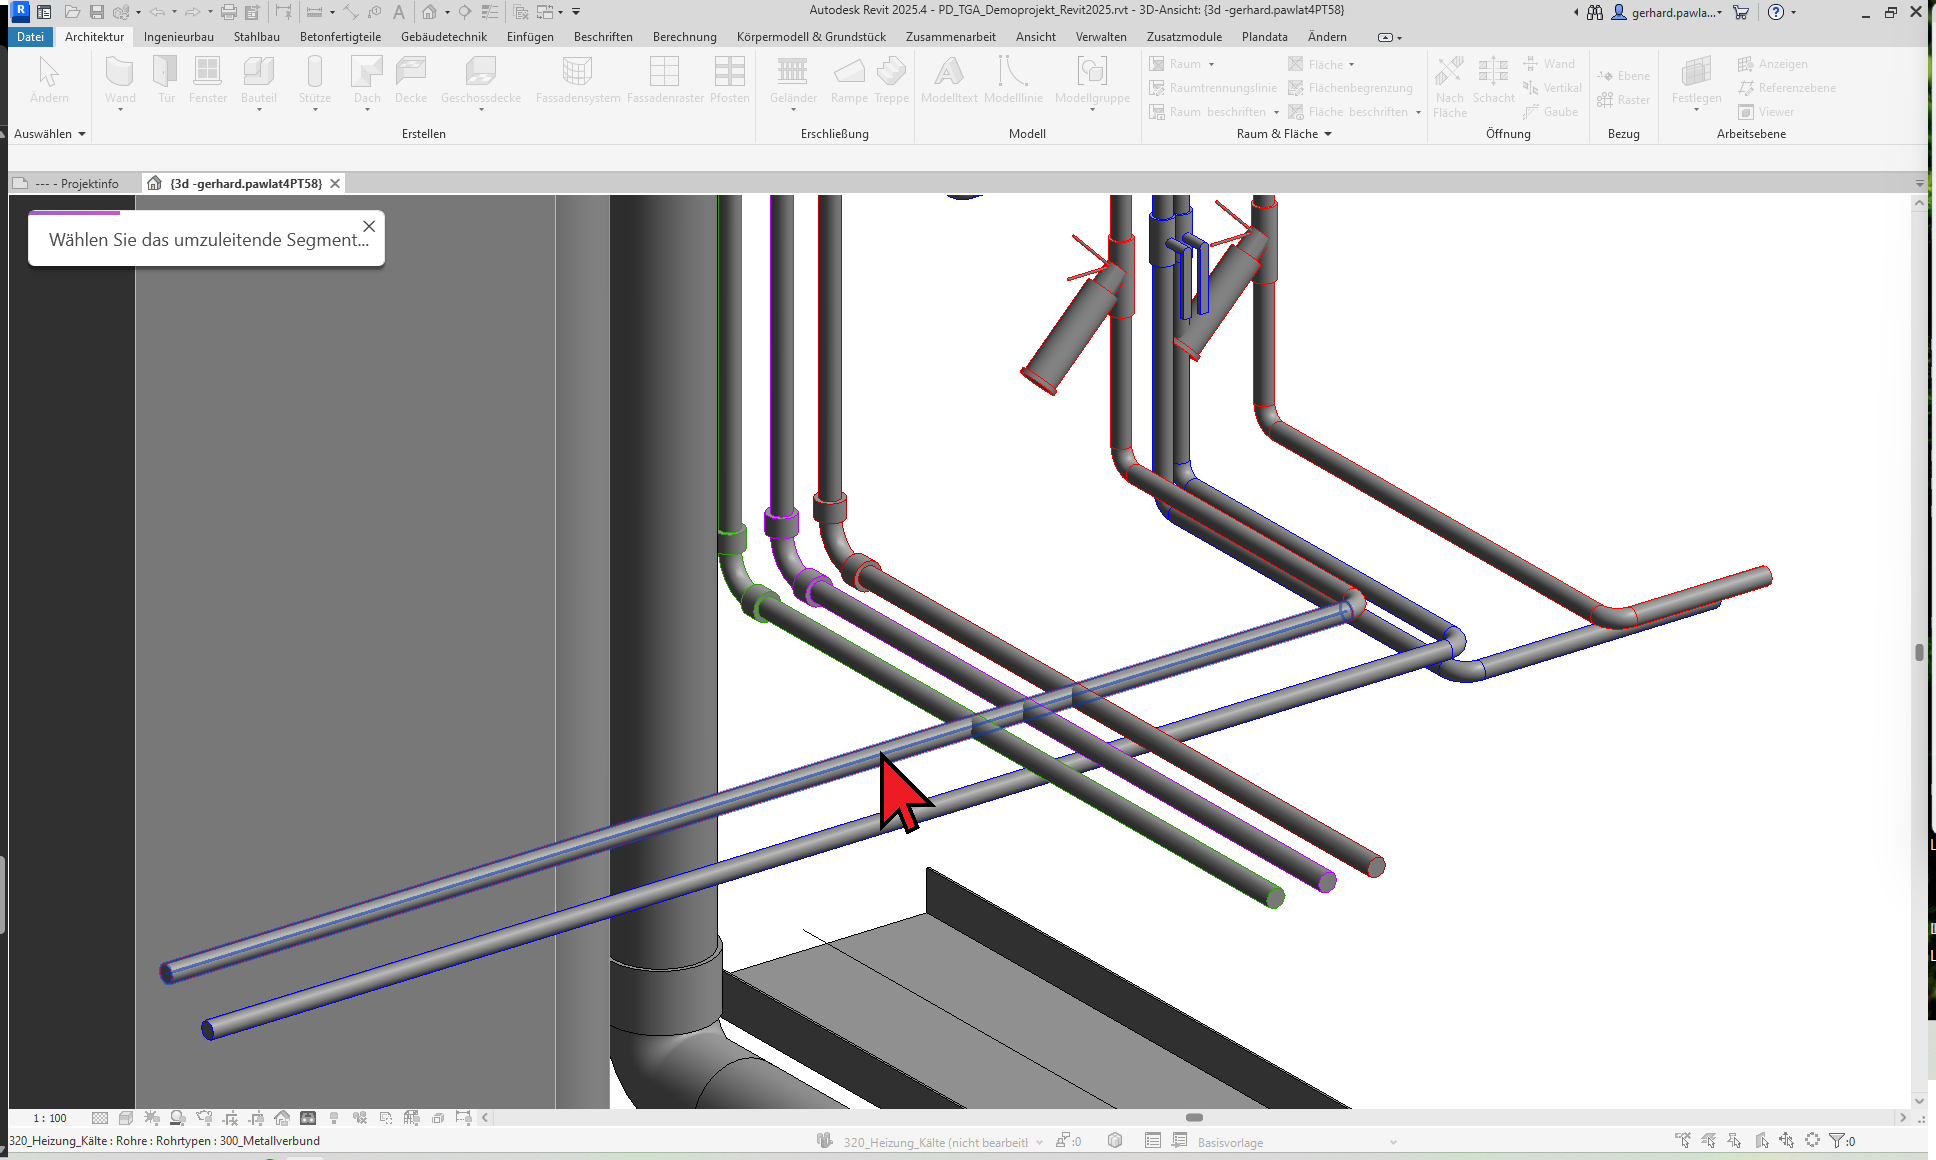Open the Gebäudetechnik ribbon tab
The height and width of the screenshot is (1160, 1936).
click(443, 37)
